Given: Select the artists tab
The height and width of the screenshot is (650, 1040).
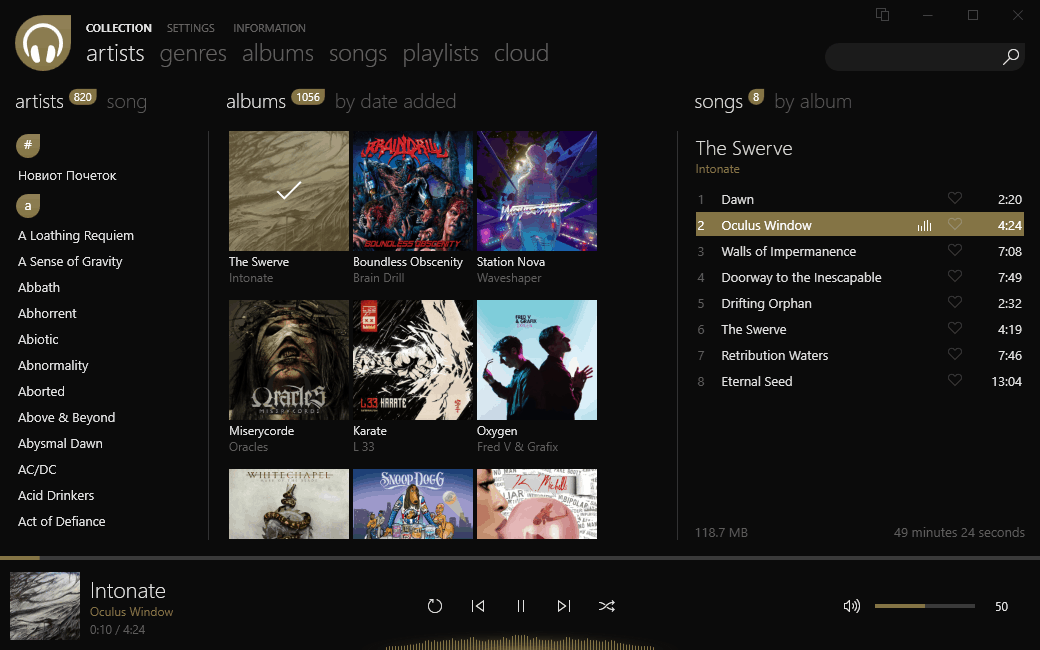Looking at the screenshot, I should tap(115, 53).
